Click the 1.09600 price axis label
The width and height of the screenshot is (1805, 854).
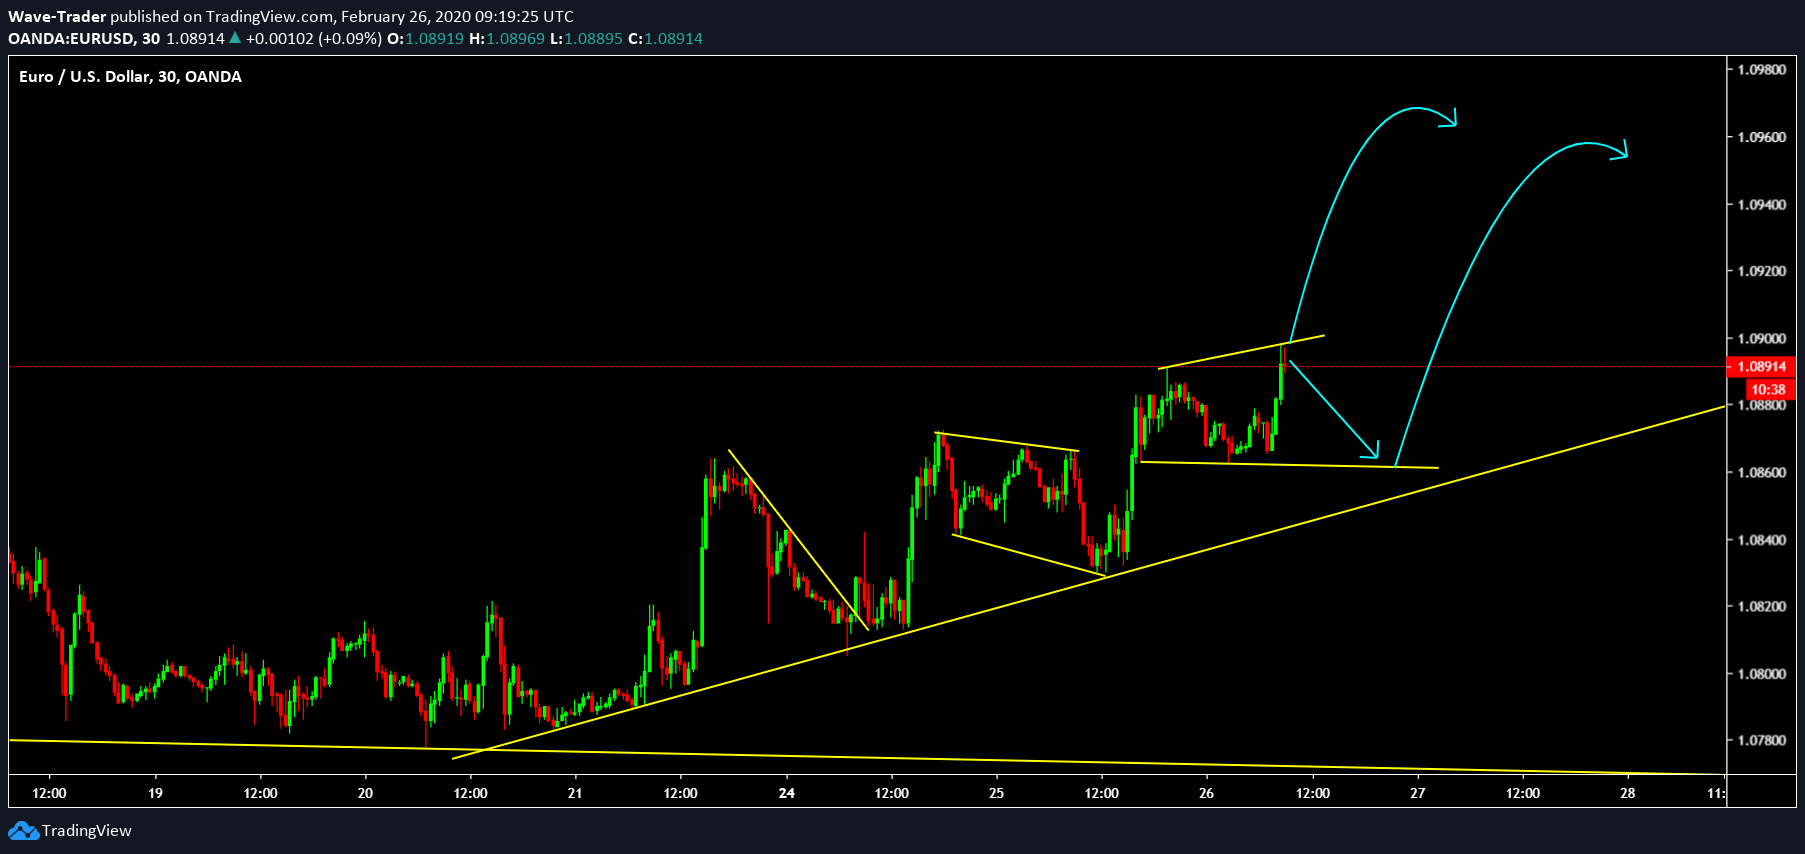pyautogui.click(x=1762, y=137)
